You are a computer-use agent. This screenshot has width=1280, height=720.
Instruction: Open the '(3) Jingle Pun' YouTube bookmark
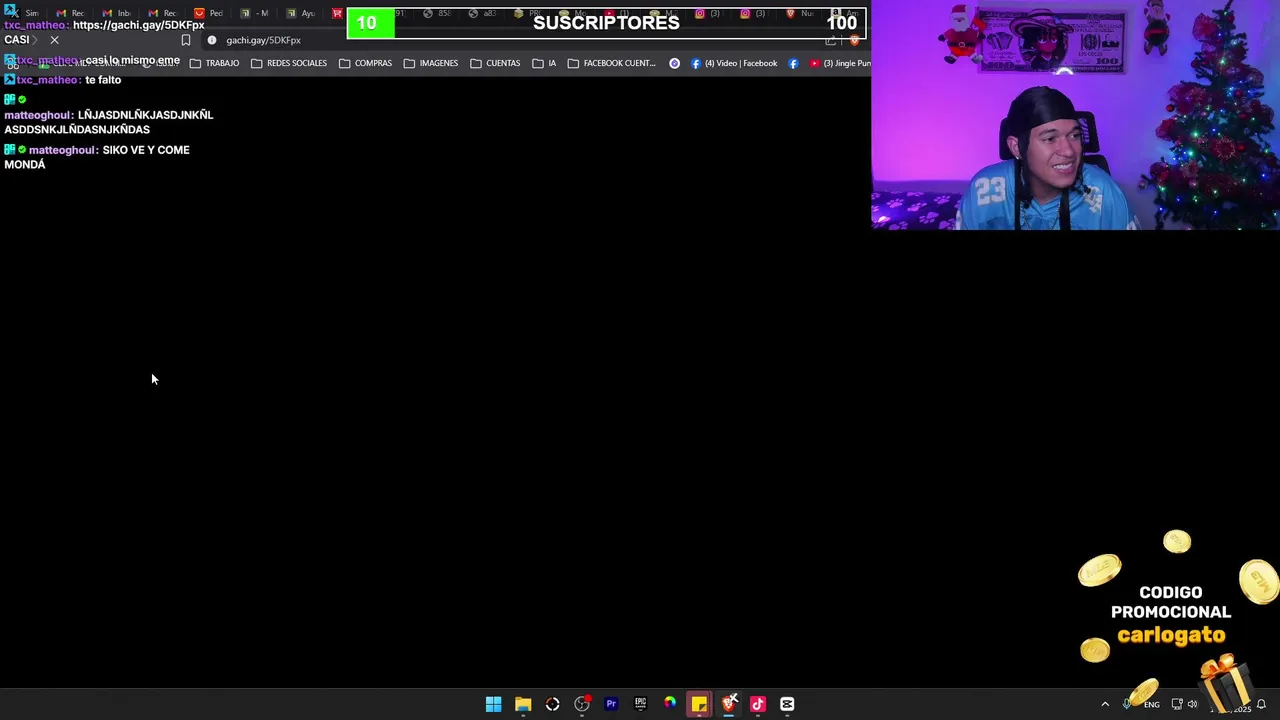click(x=840, y=63)
